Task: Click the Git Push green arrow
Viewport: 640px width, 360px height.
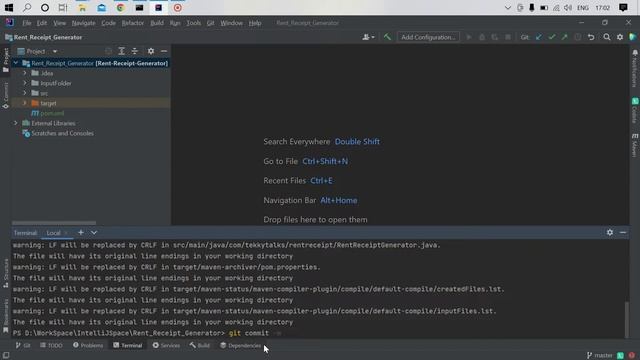Action: 564,37
